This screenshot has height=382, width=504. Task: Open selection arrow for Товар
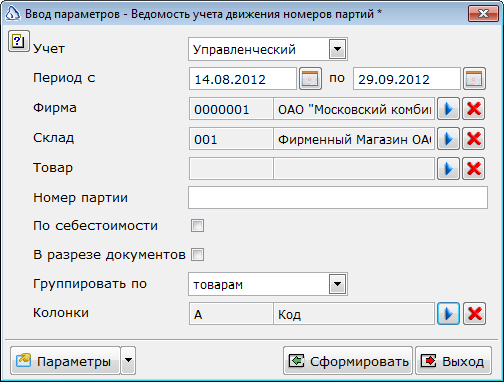[448, 168]
